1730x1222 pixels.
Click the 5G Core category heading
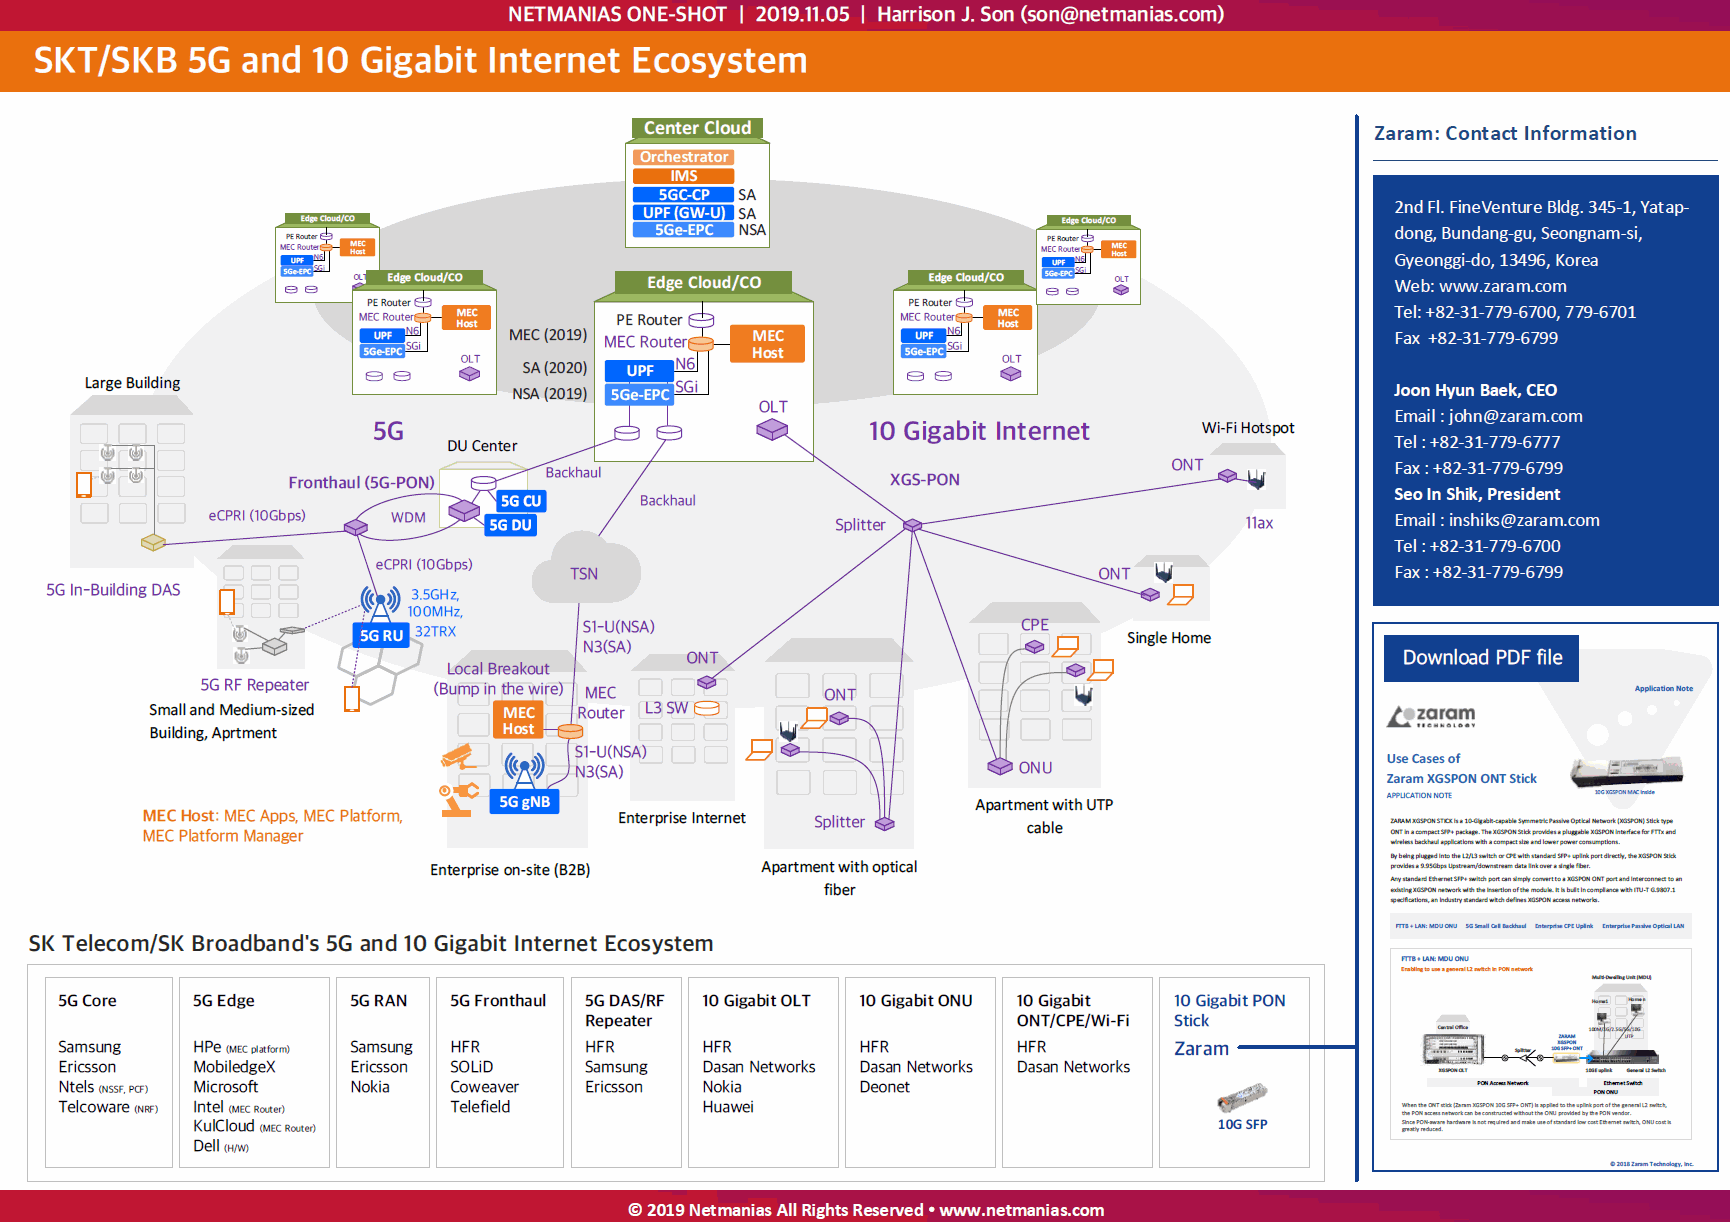[x=87, y=1001]
